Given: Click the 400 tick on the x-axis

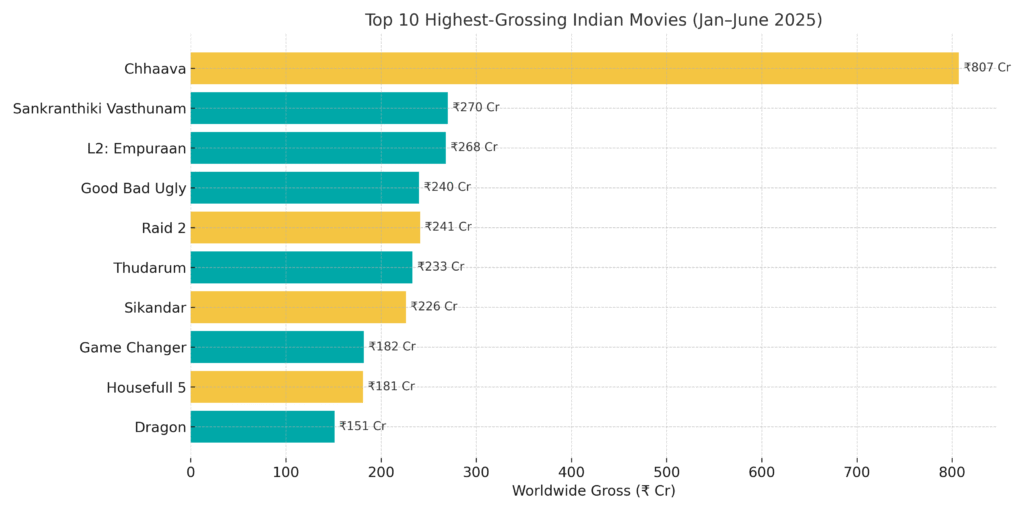Looking at the screenshot, I should pyautogui.click(x=571, y=470).
